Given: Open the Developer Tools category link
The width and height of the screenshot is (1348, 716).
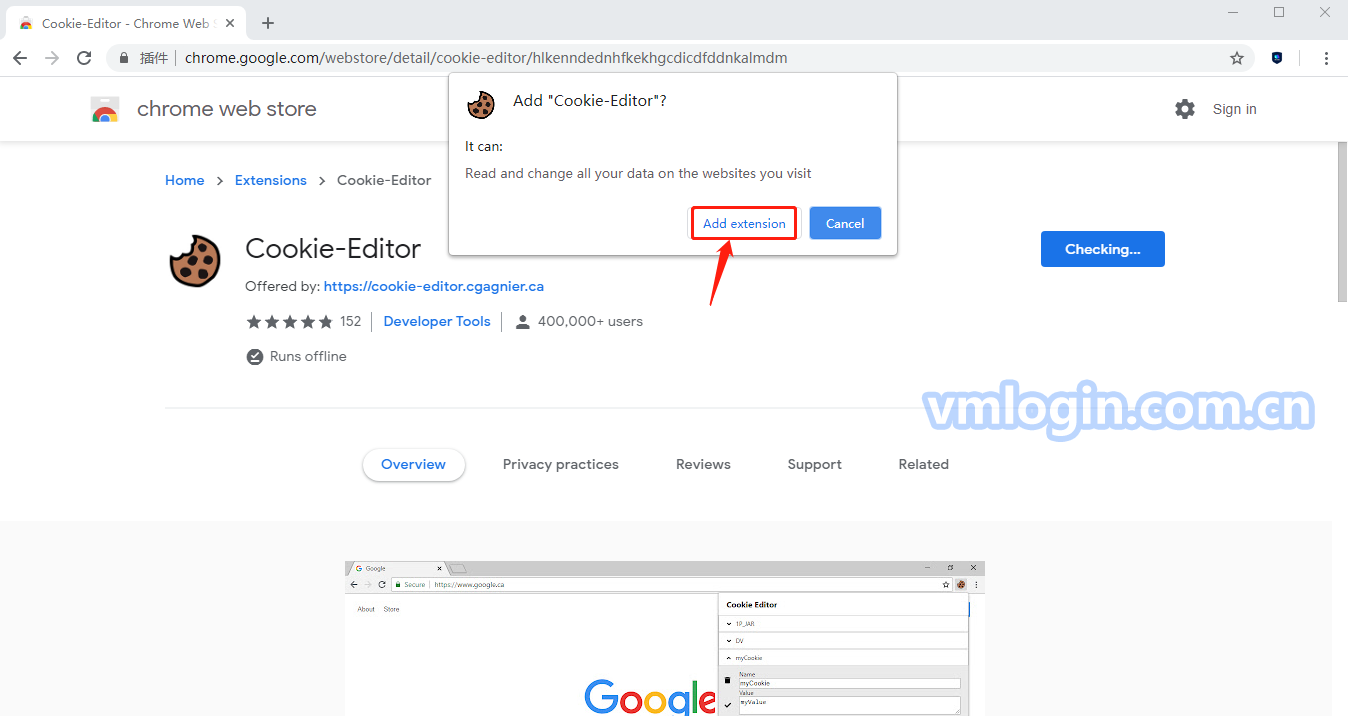Looking at the screenshot, I should click(x=437, y=321).
